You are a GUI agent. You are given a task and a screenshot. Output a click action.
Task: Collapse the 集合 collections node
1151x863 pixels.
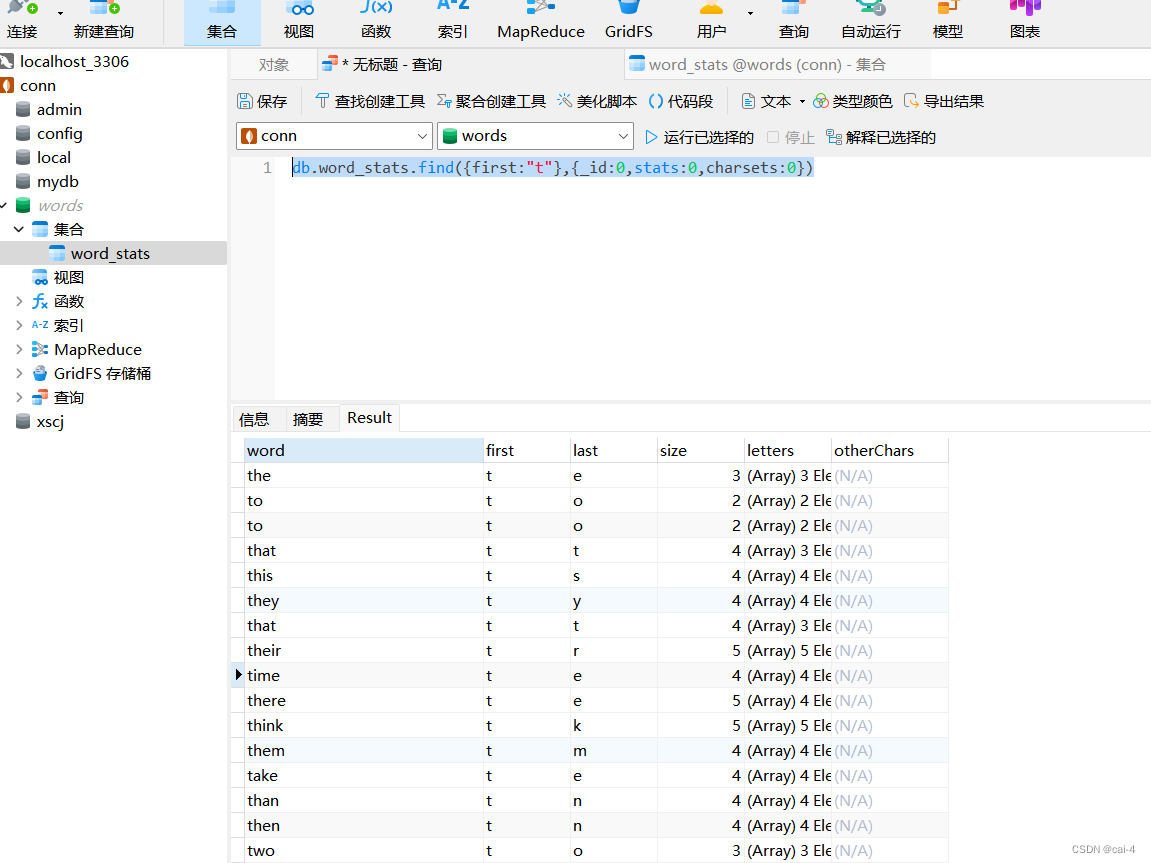pyautogui.click(x=19, y=230)
